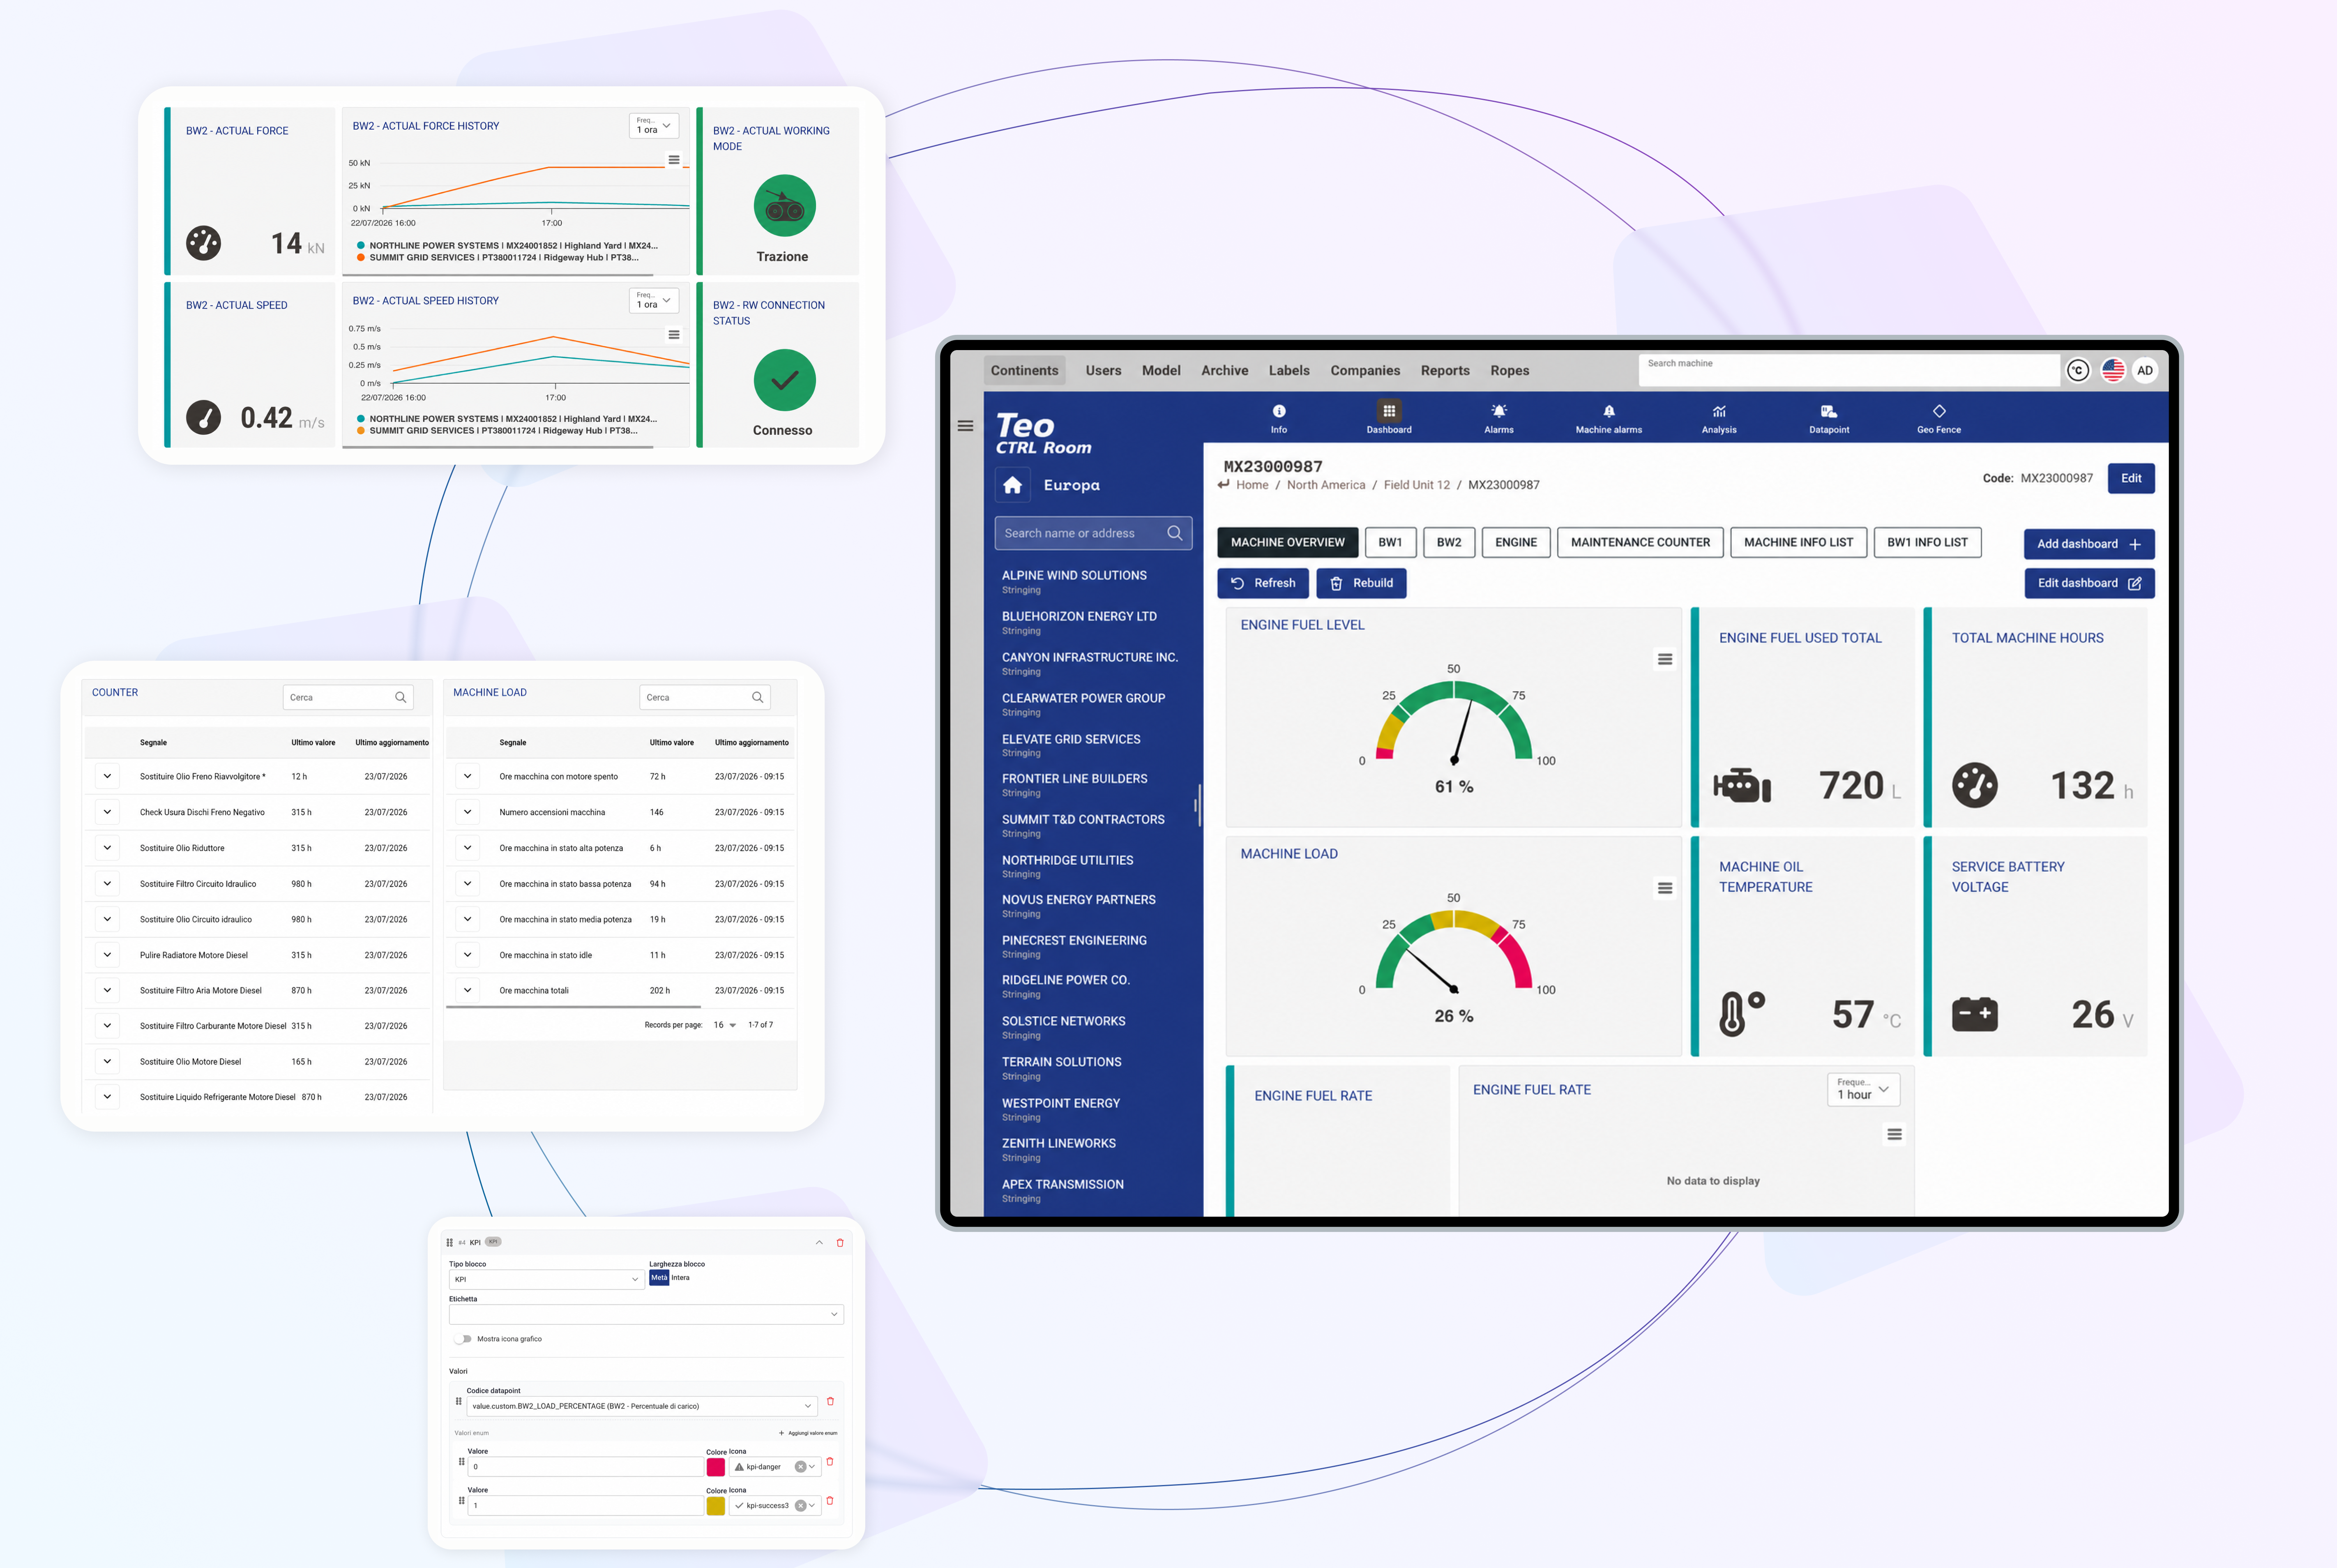
Task: Switch to MAINTENANCE COUNTER tab
Action: [1640, 542]
